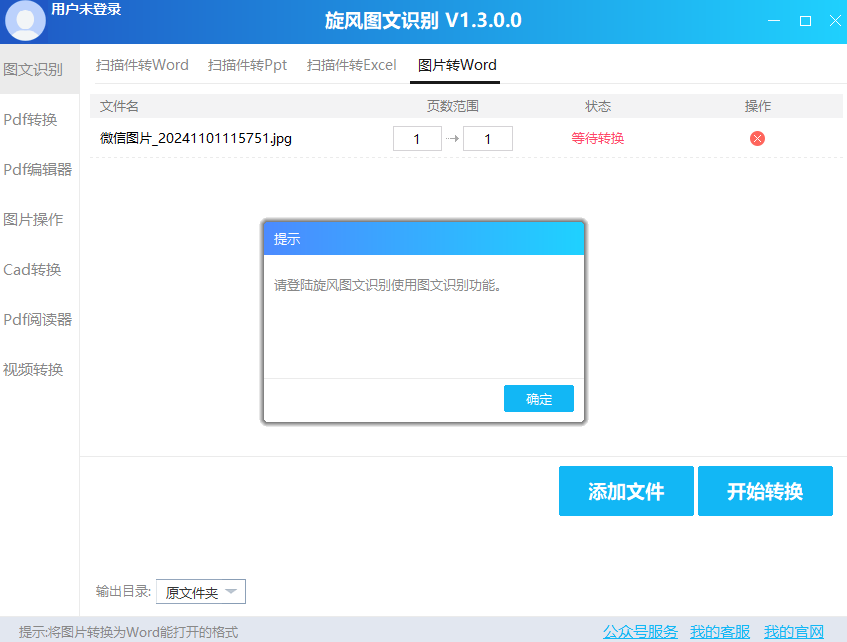Click the 页数范围 column header

(453, 106)
